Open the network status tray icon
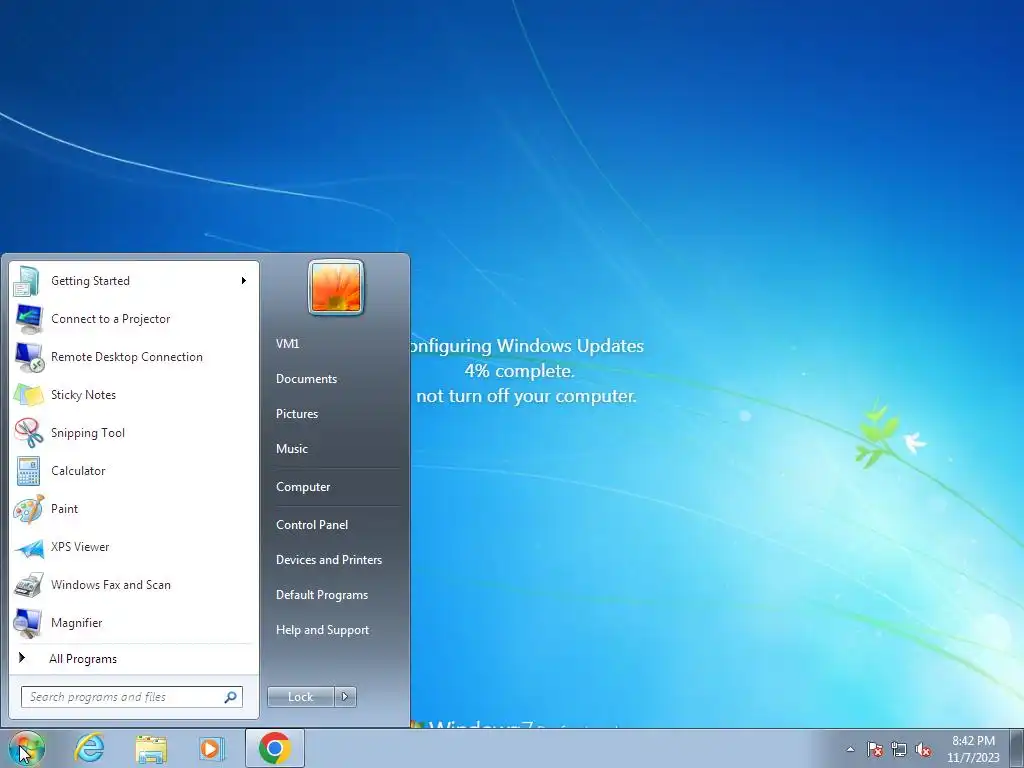Screen dimensions: 1024x768 (899, 750)
